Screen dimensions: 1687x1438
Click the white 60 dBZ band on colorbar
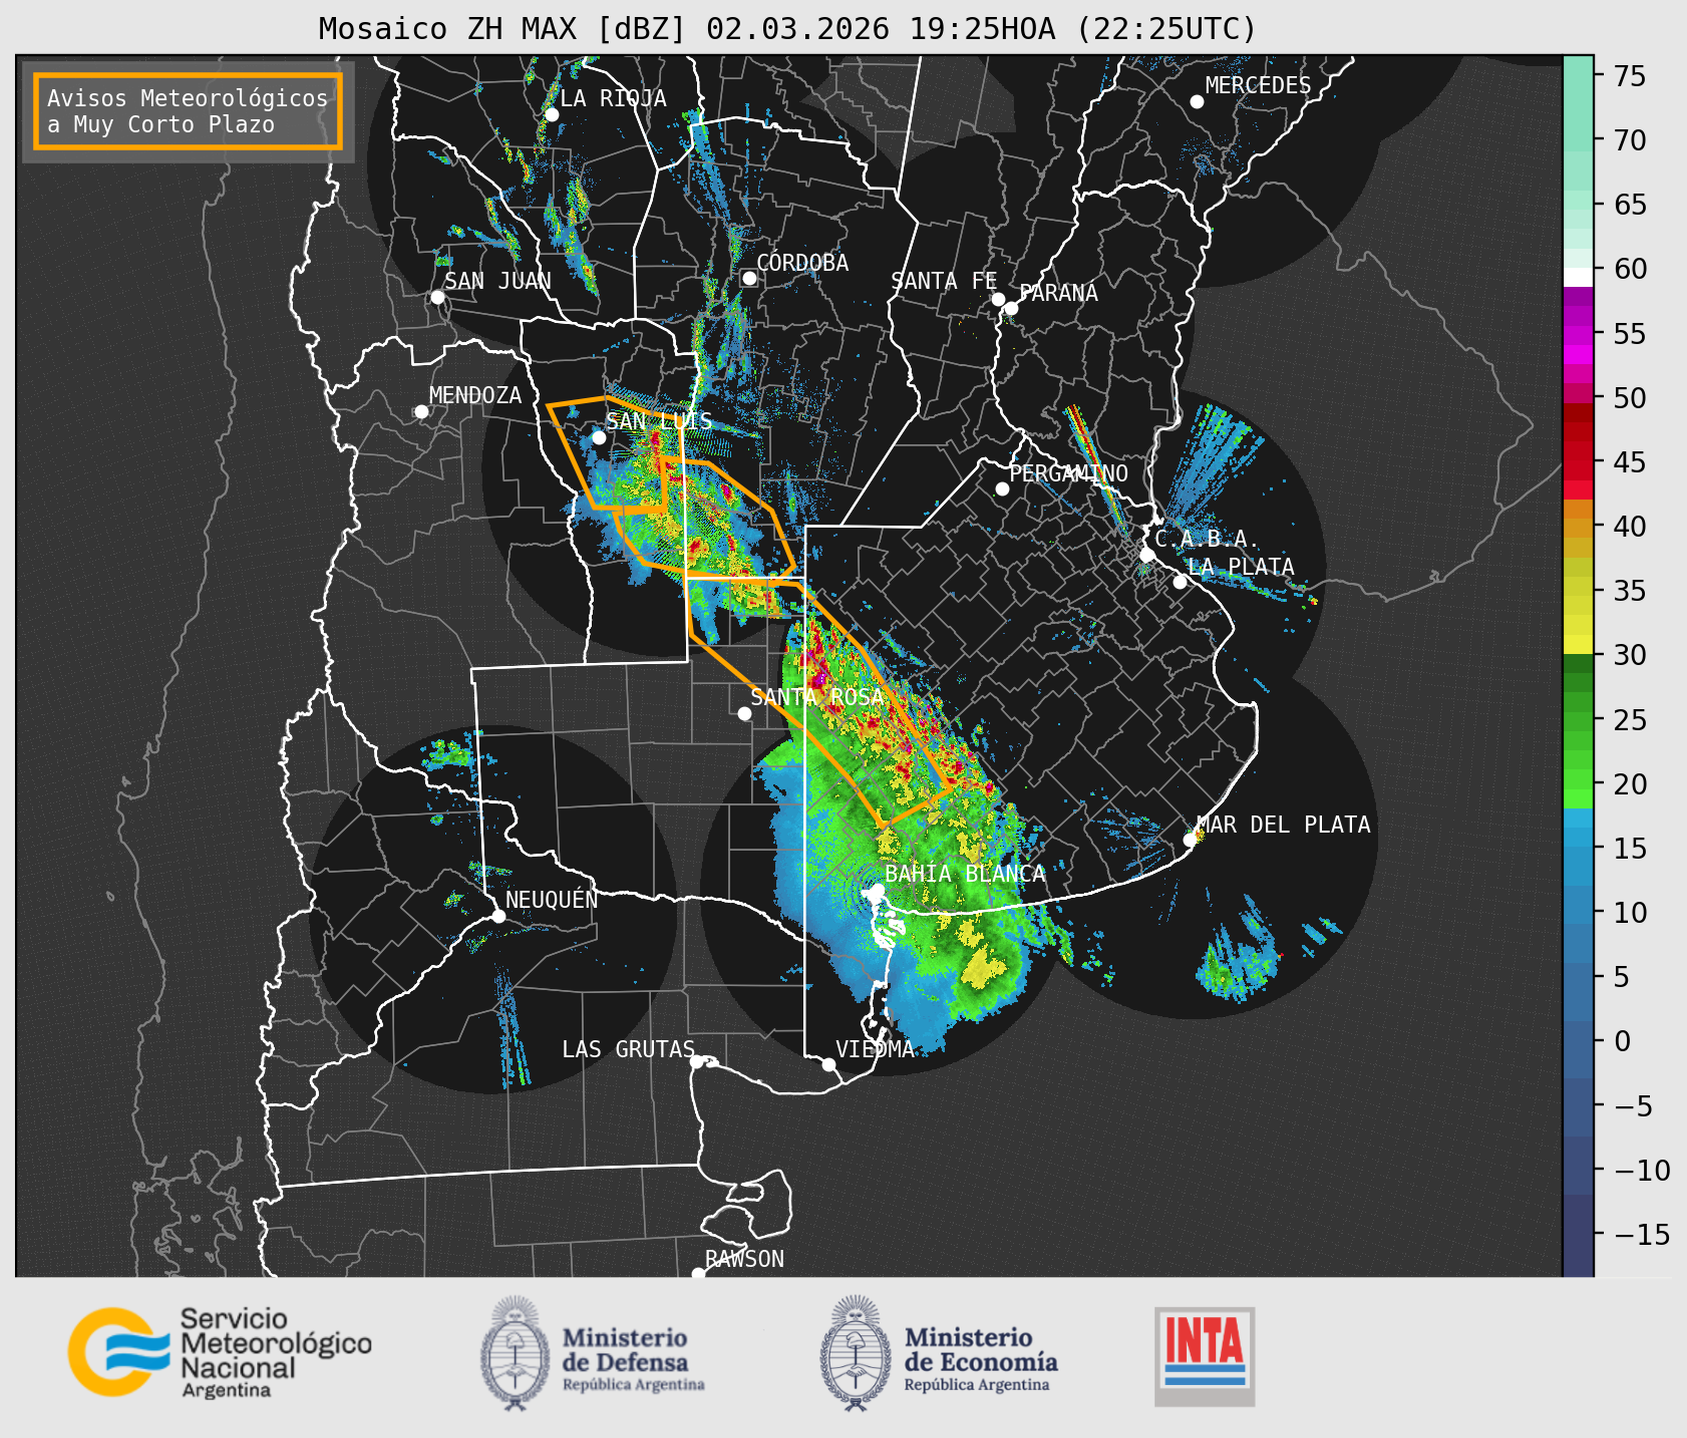1577,276
